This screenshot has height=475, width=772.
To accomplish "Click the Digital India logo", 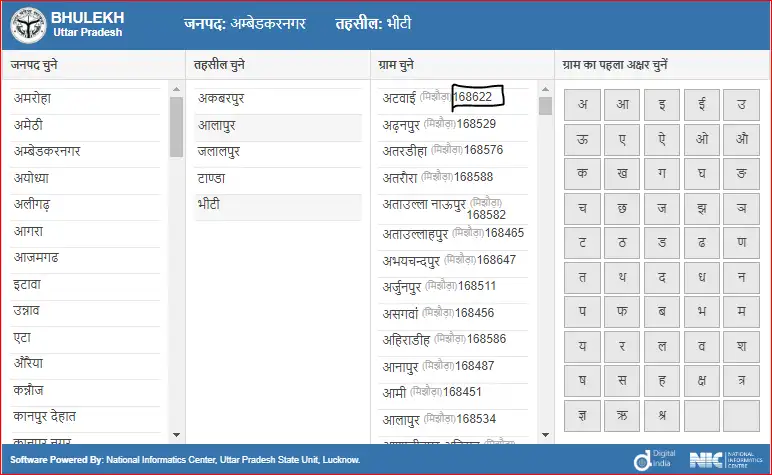I will 654,460.
